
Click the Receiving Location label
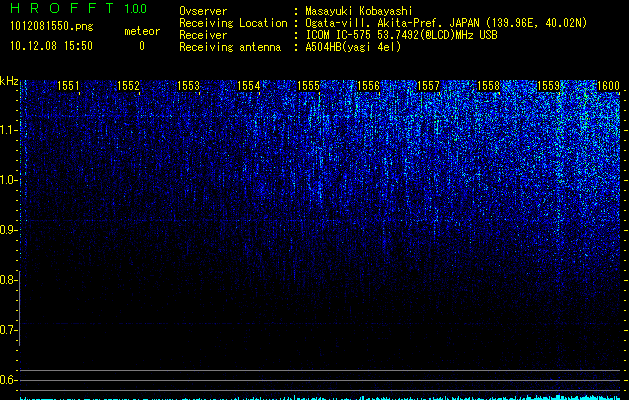[x=233, y=23]
